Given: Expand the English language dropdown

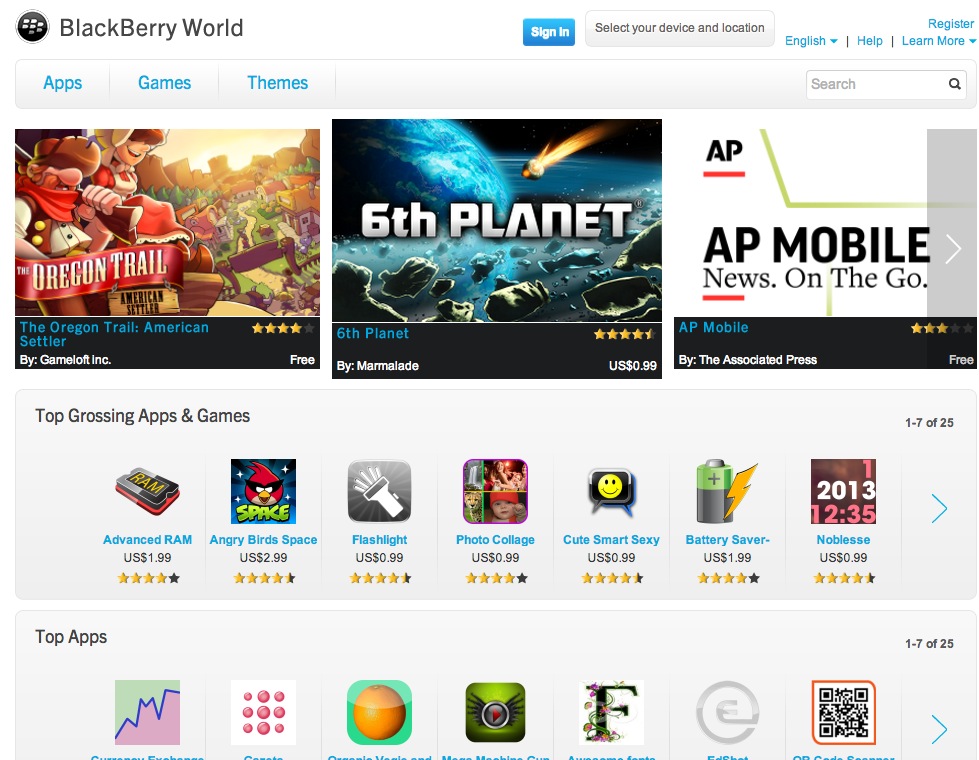Looking at the screenshot, I should click(x=810, y=41).
